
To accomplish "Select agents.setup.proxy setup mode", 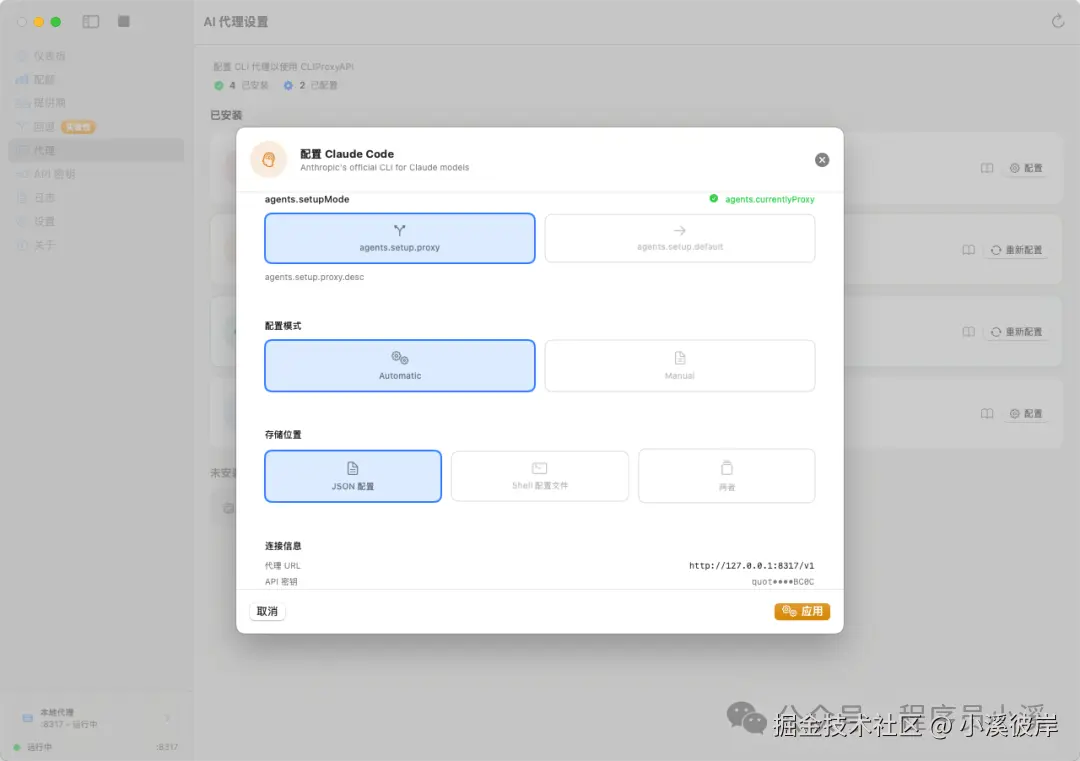I will point(399,238).
